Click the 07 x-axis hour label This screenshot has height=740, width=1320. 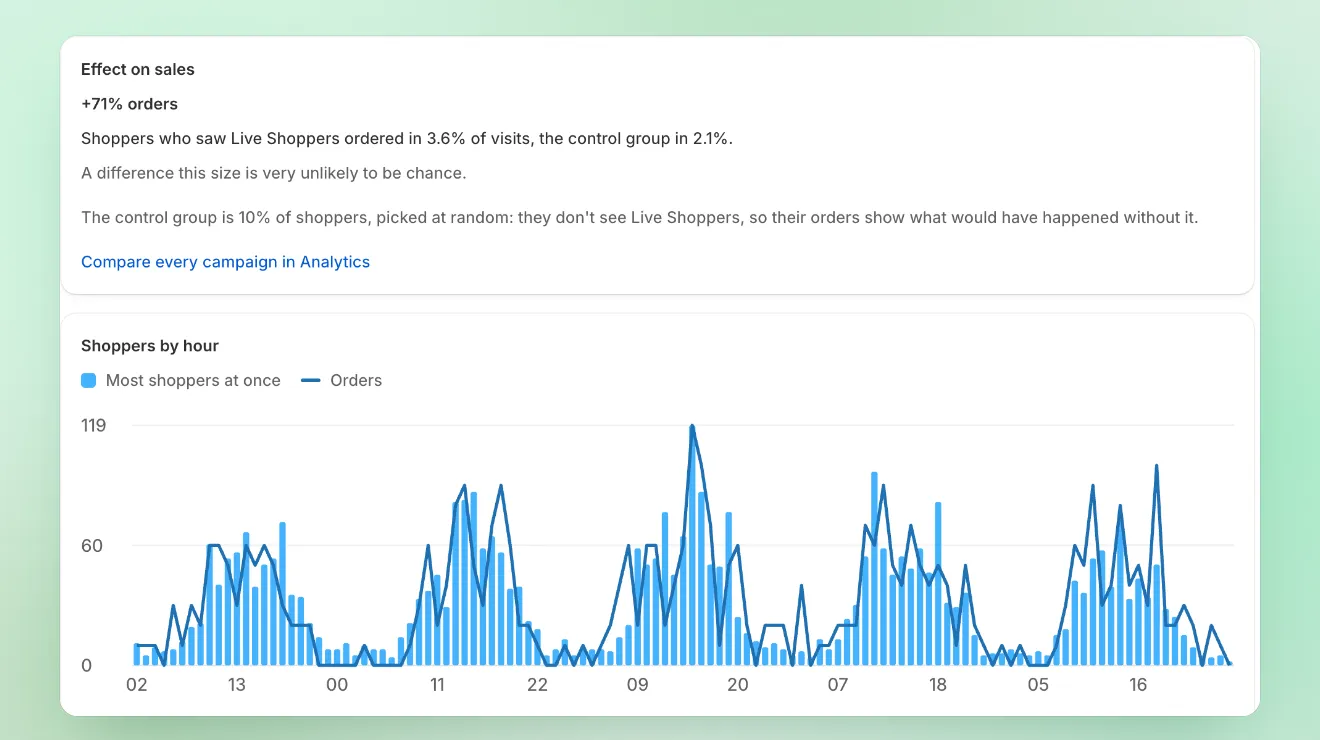(x=837, y=685)
